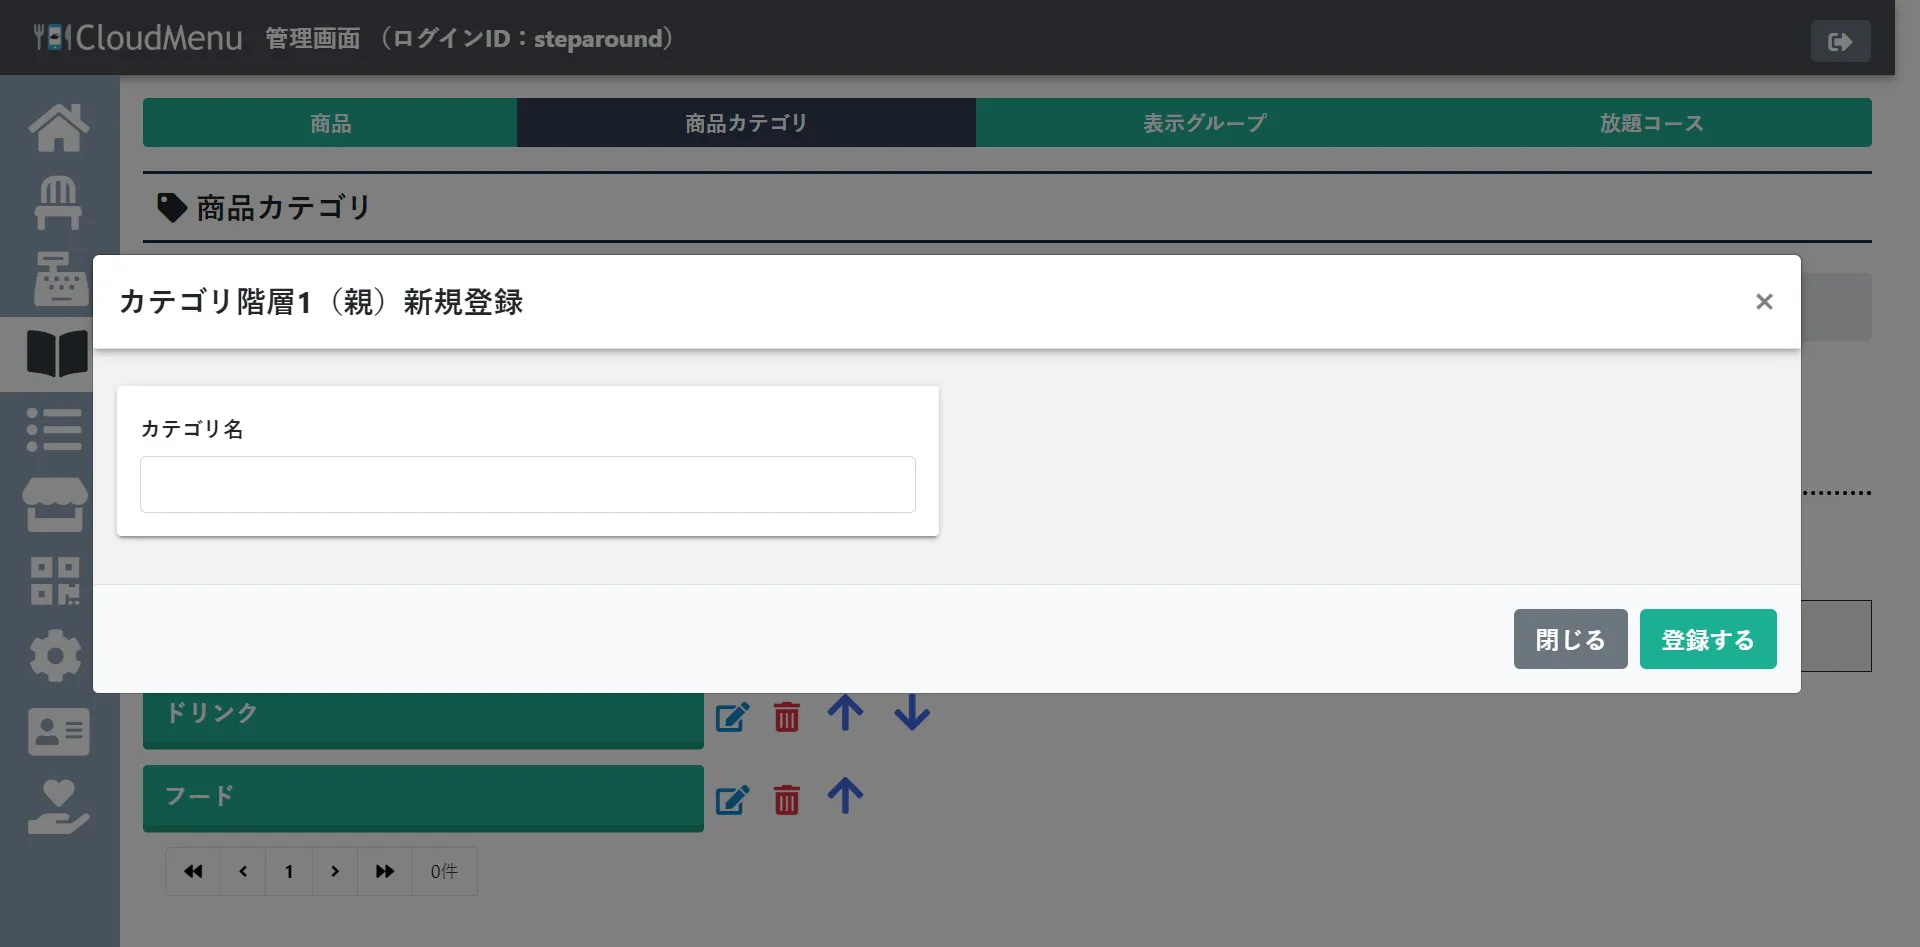
Task: Open the table seat icon in sidebar
Action: 58,203
